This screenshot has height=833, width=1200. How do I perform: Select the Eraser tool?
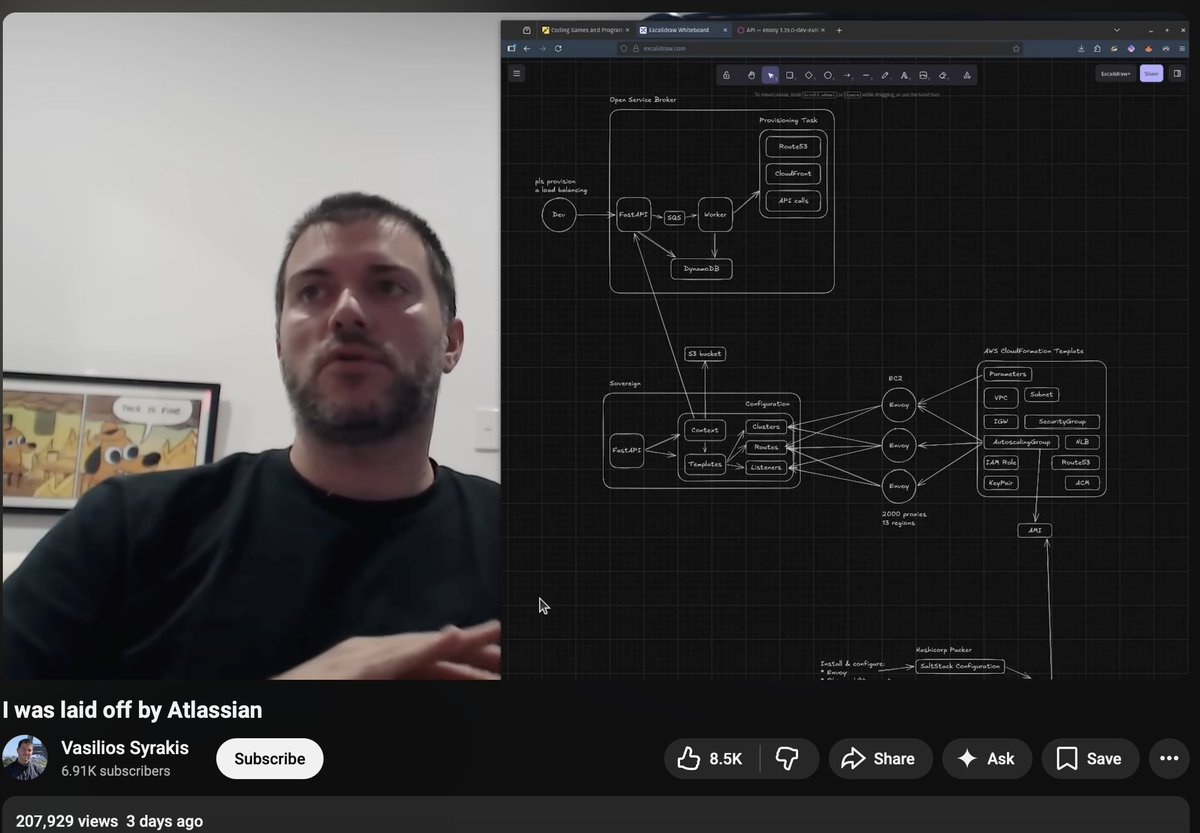click(943, 75)
